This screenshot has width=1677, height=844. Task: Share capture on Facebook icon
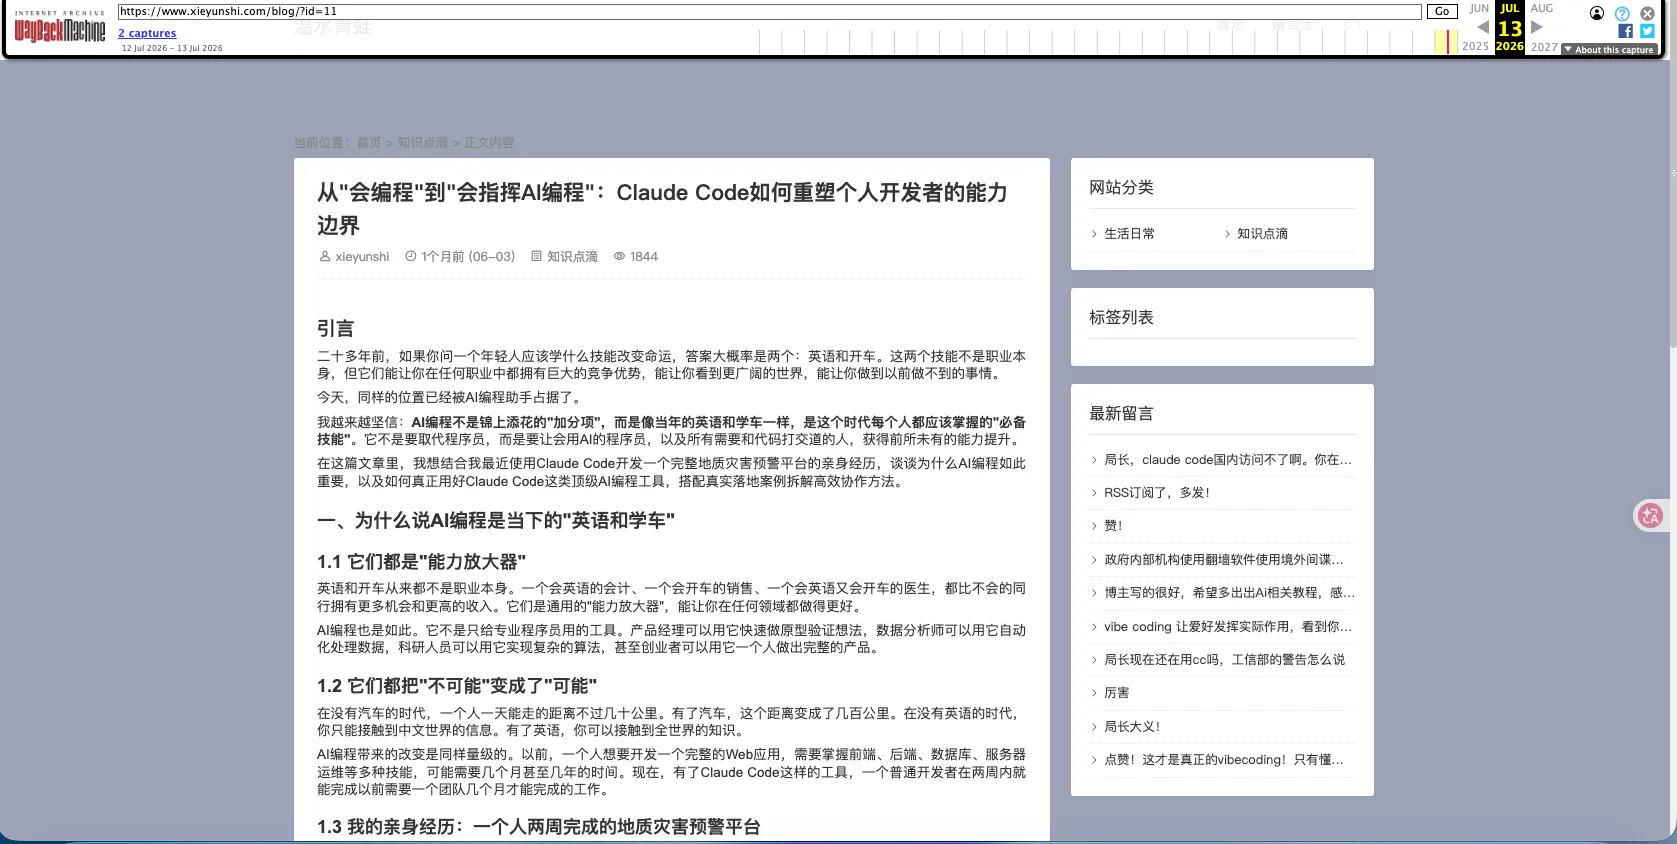[x=1625, y=31]
